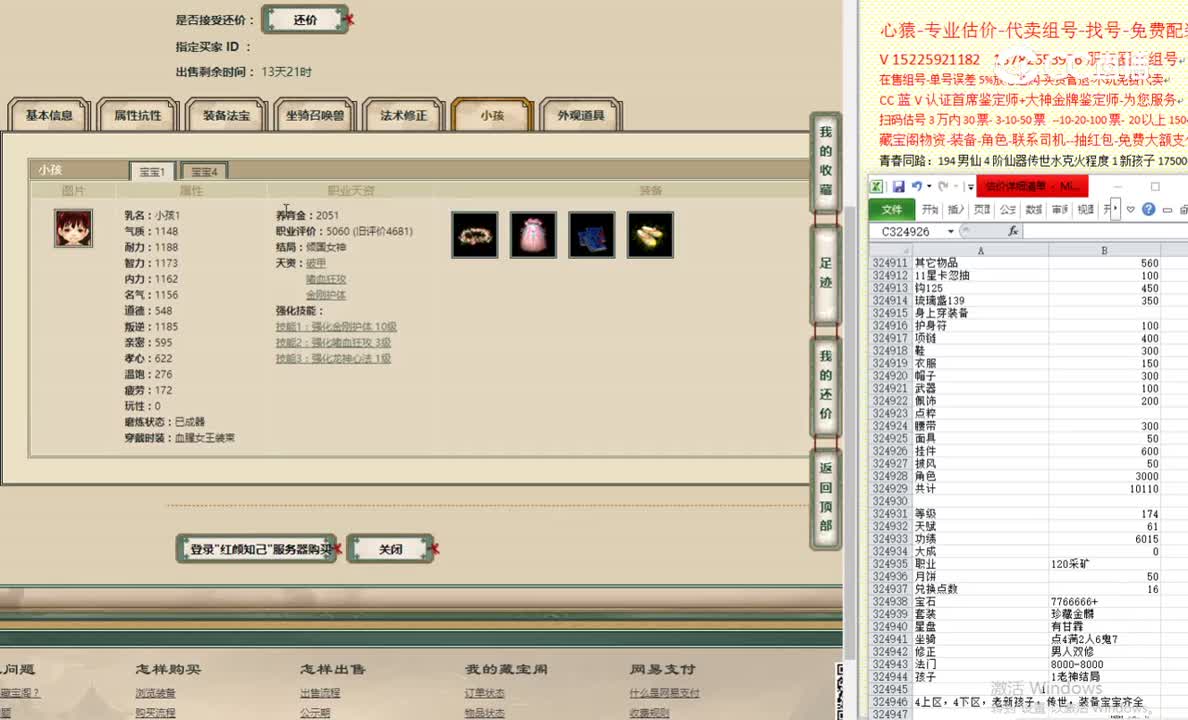
Task: Open the Undo history dropdown arrow
Action: 929,187
